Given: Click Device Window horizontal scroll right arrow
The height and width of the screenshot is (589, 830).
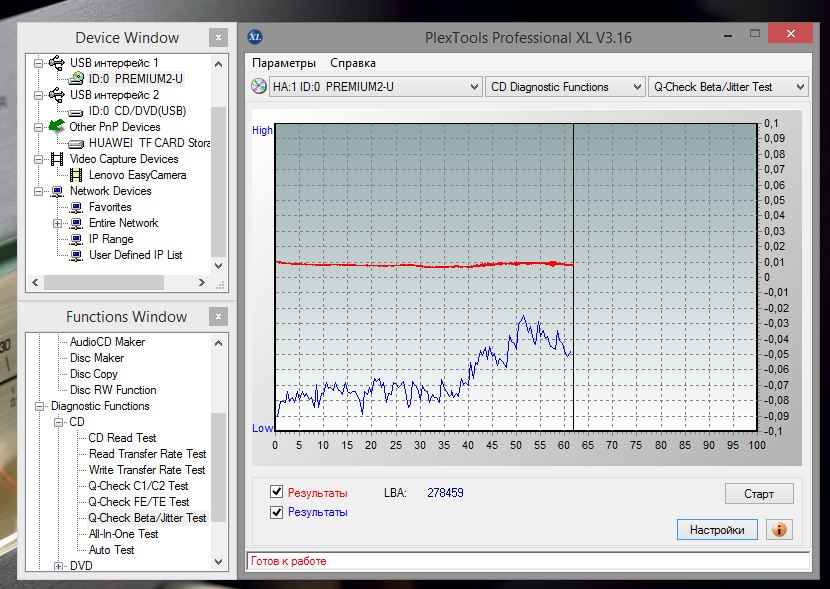Looking at the screenshot, I should [x=202, y=283].
